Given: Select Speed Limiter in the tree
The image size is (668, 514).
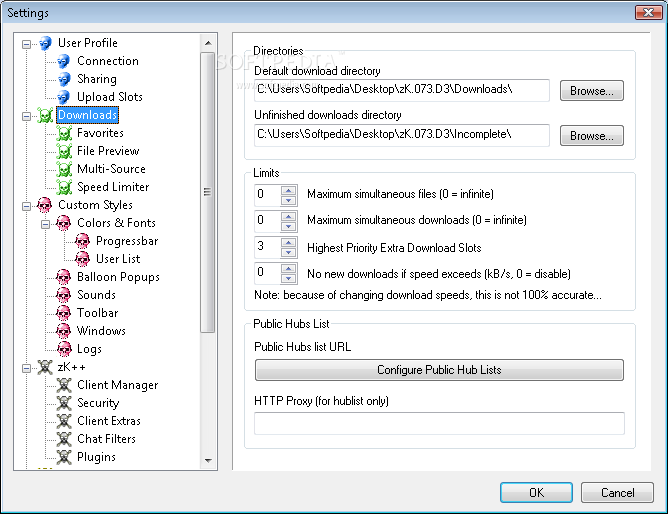Looking at the screenshot, I should (113, 187).
